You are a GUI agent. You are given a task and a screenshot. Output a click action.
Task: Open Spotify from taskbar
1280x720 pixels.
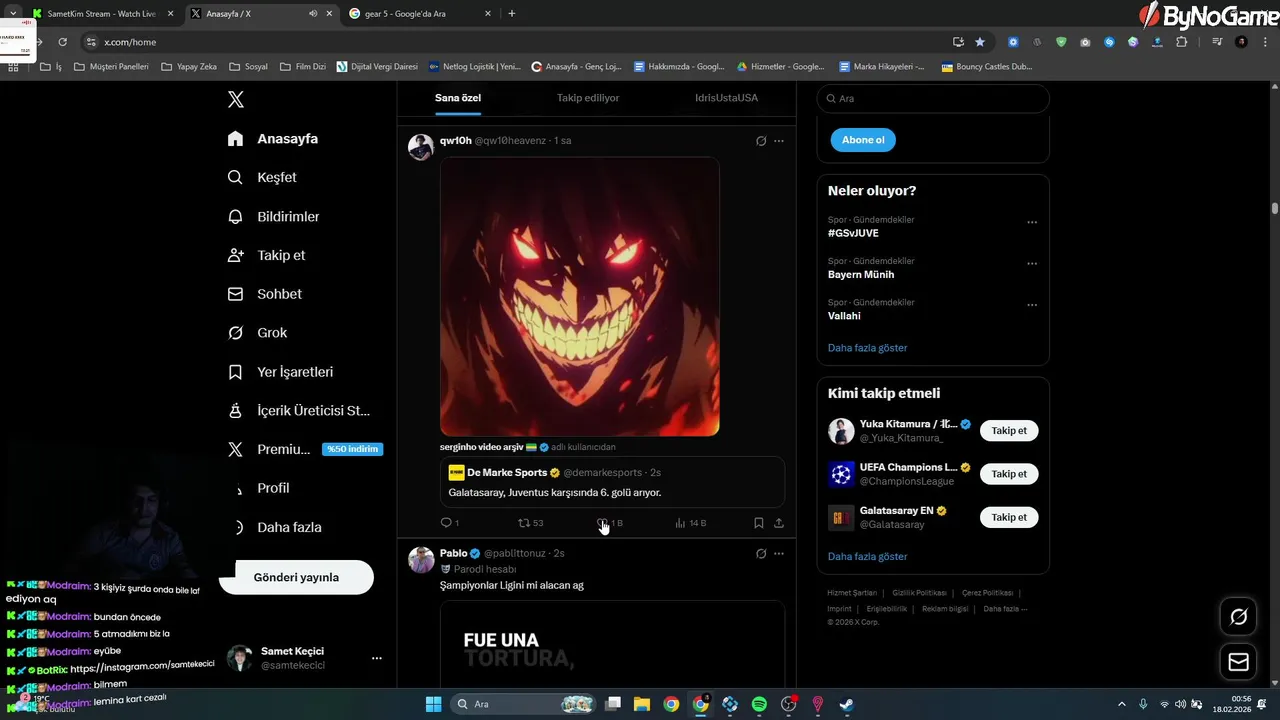759,704
